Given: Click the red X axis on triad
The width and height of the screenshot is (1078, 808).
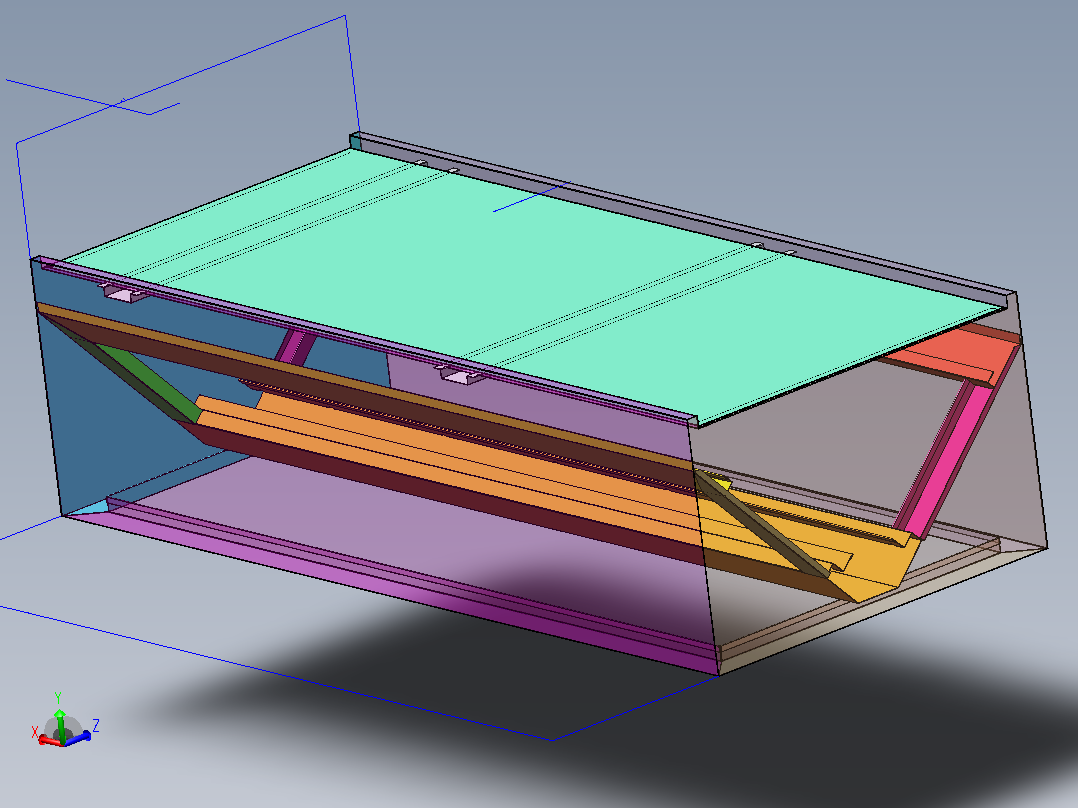Looking at the screenshot, I should coord(48,740).
